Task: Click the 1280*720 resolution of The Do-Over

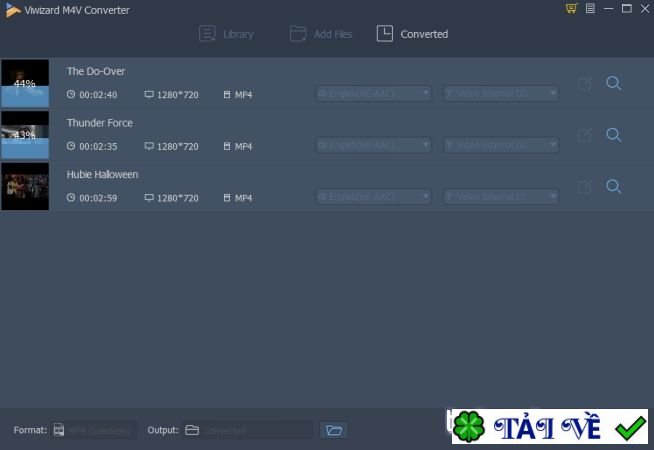Action: coord(178,95)
